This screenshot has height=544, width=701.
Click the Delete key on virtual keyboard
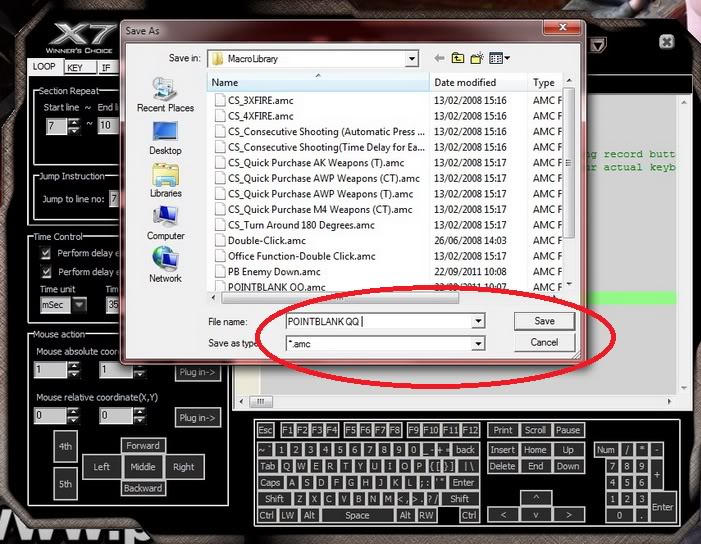click(503, 466)
